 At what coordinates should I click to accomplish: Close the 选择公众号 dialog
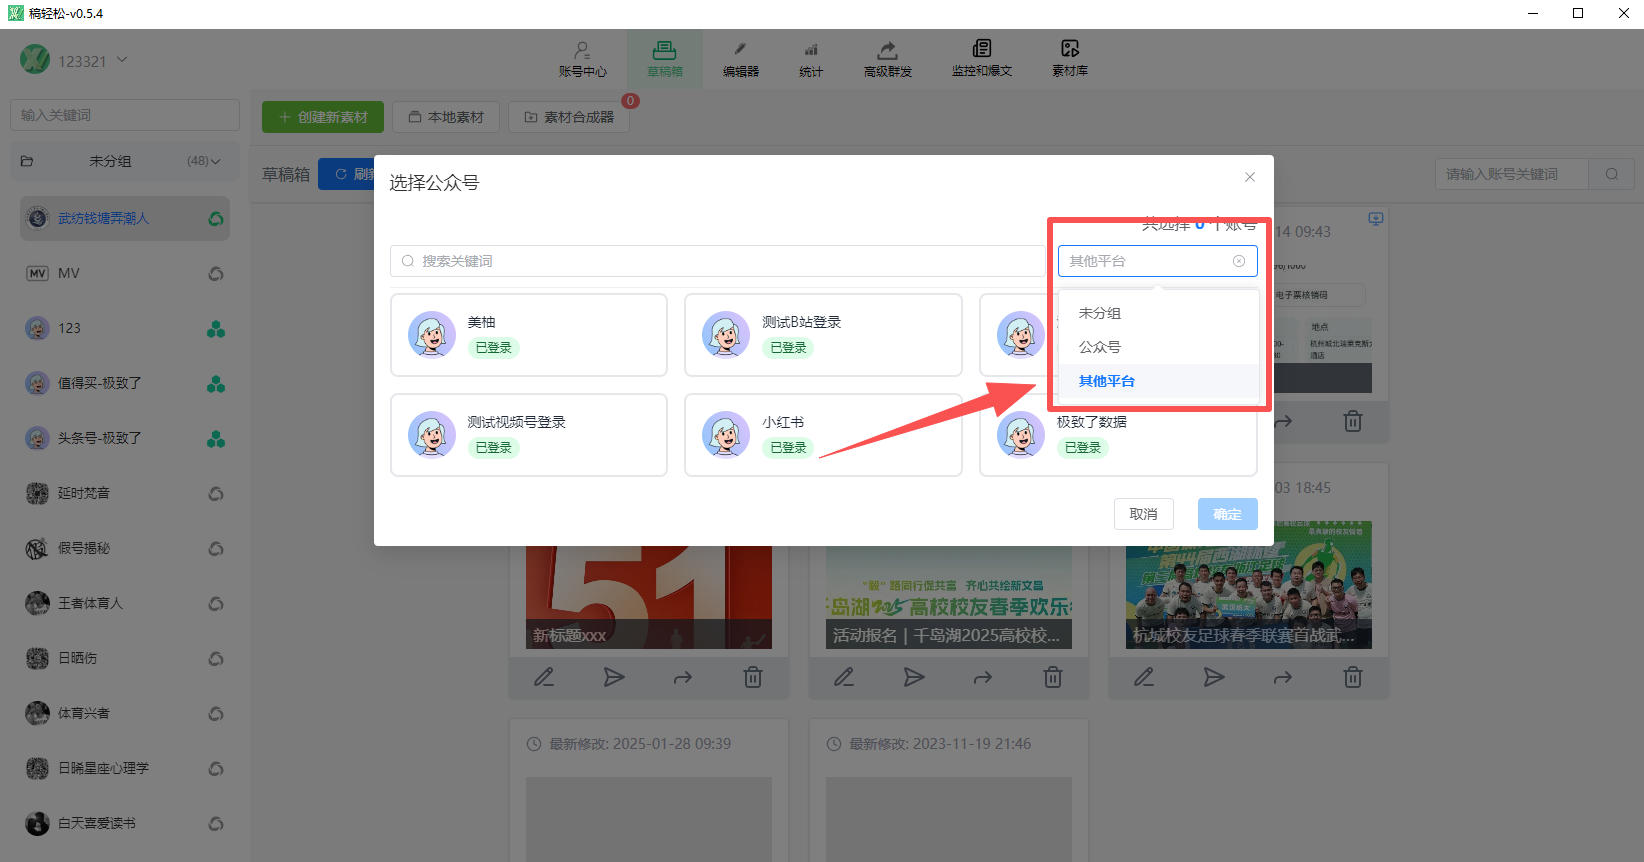click(1249, 177)
